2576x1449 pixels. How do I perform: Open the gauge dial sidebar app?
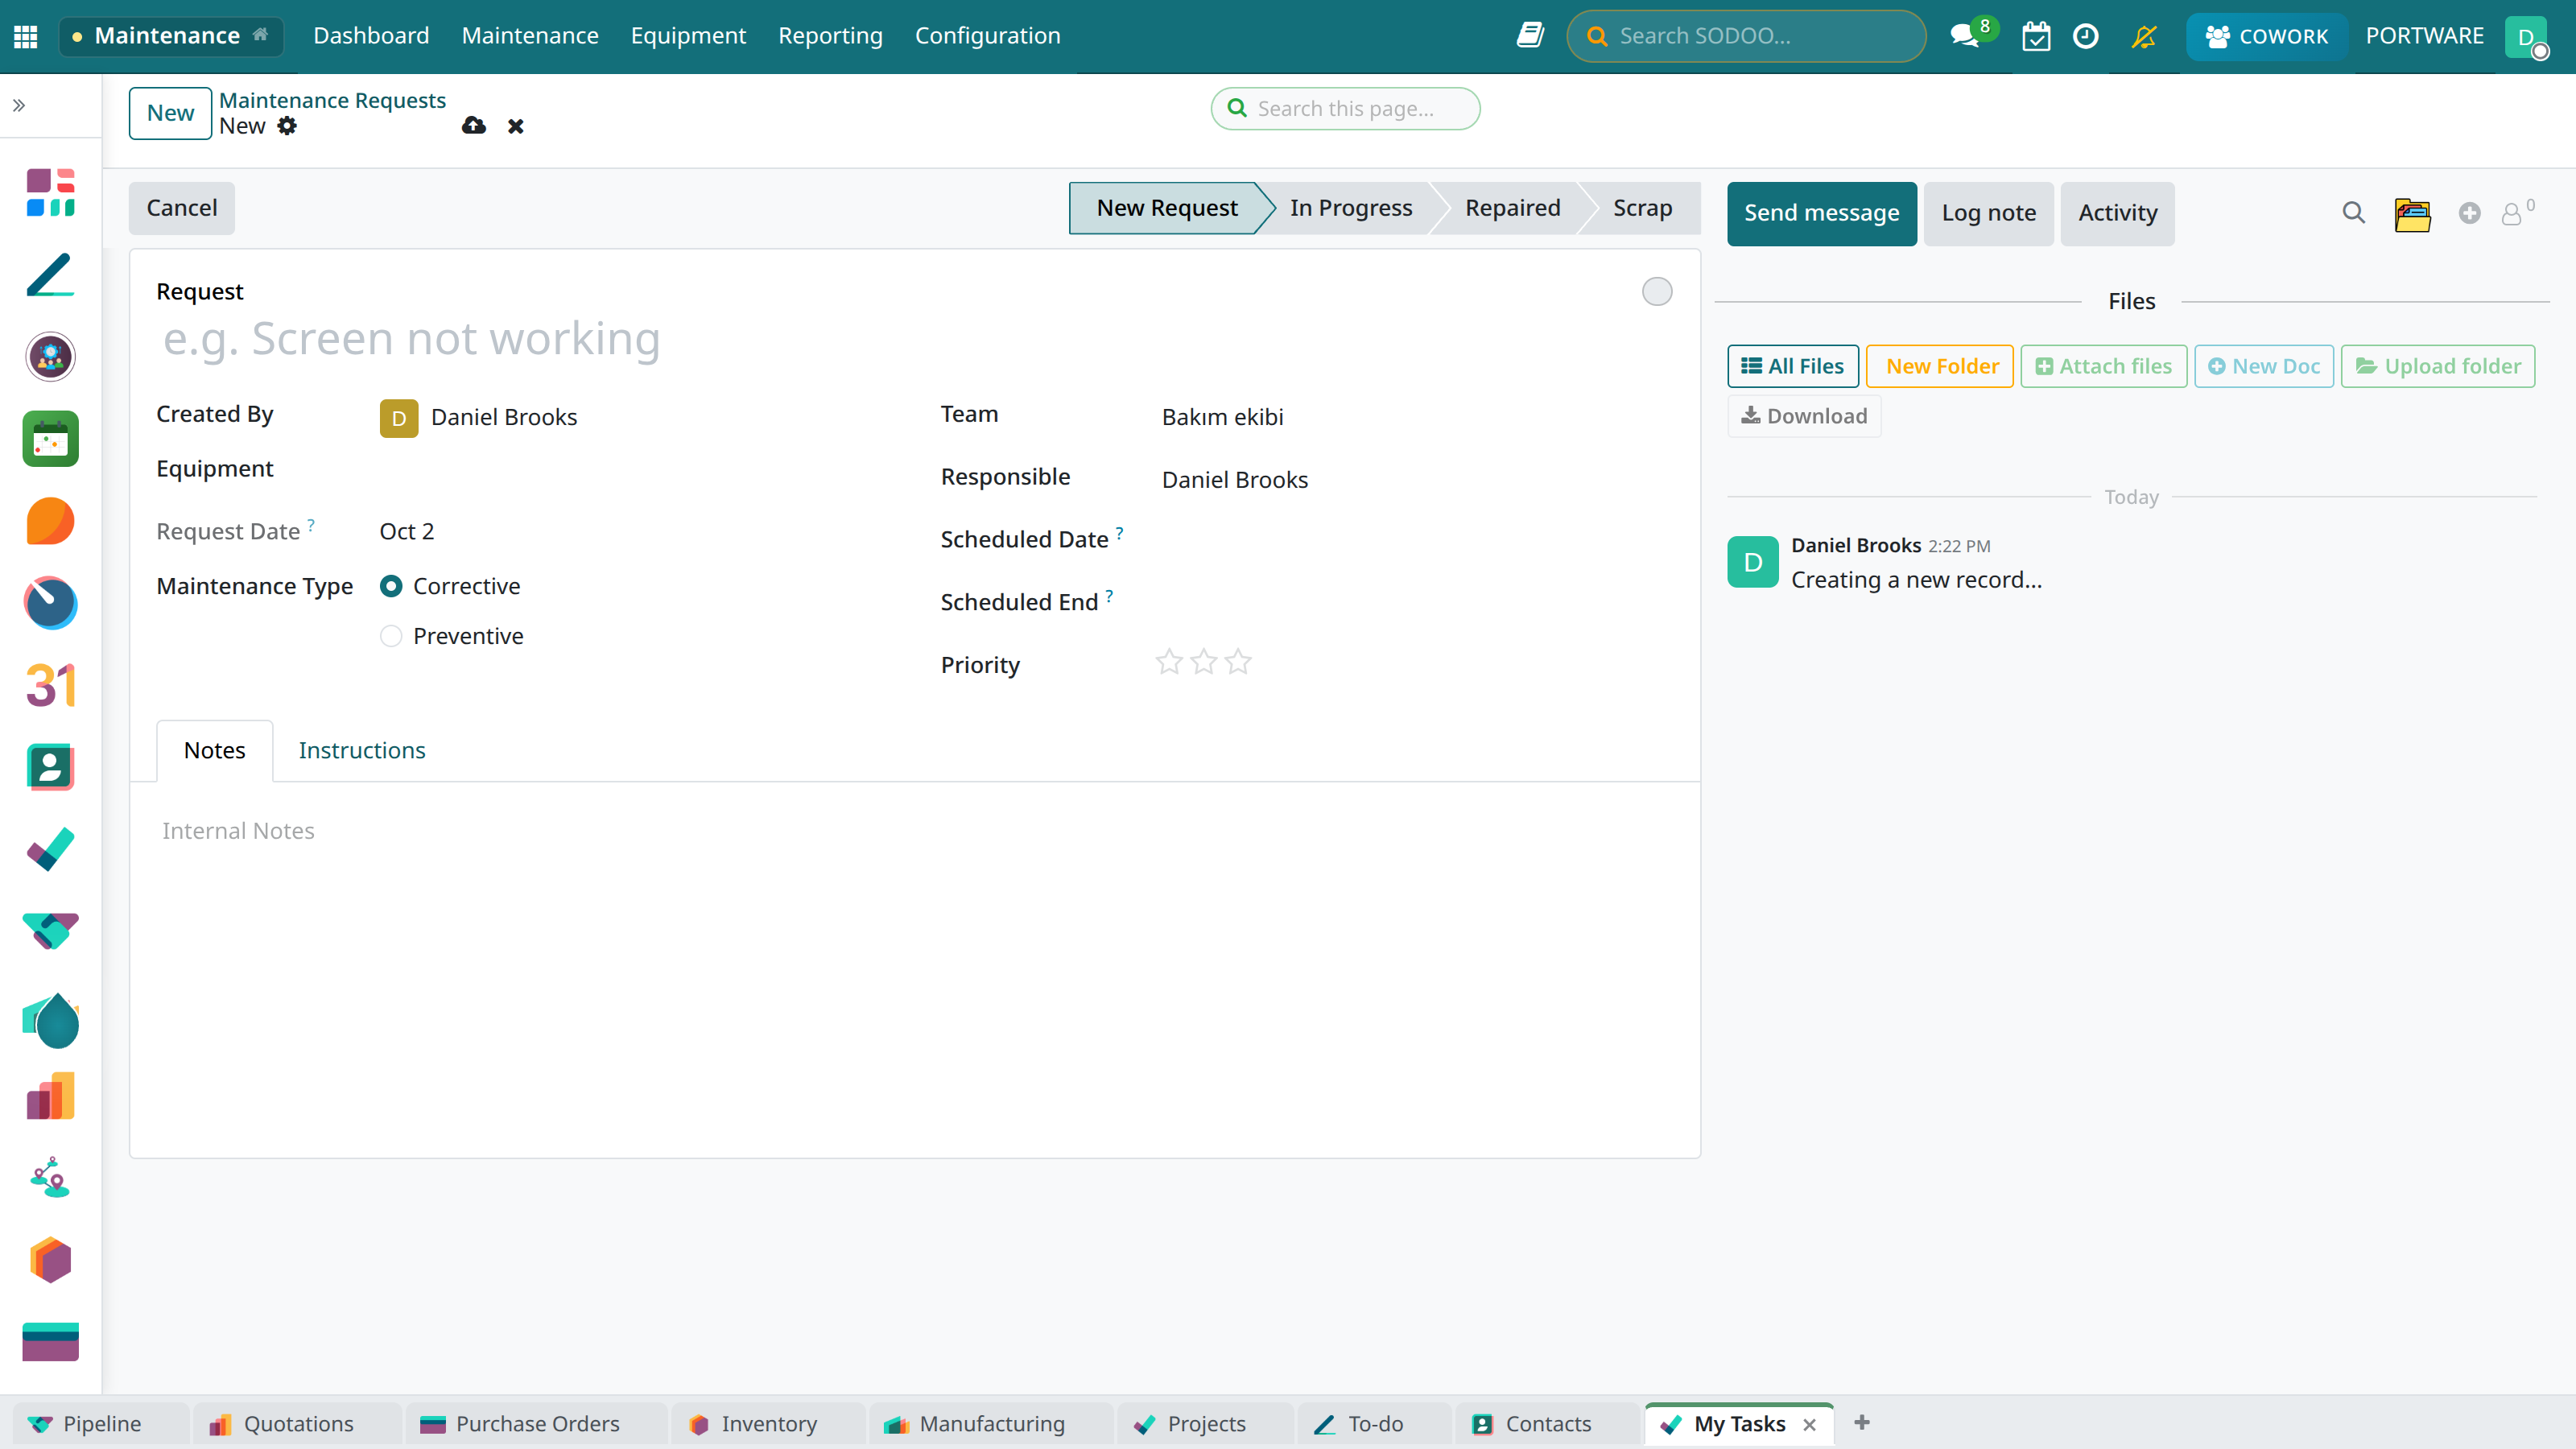(x=51, y=603)
